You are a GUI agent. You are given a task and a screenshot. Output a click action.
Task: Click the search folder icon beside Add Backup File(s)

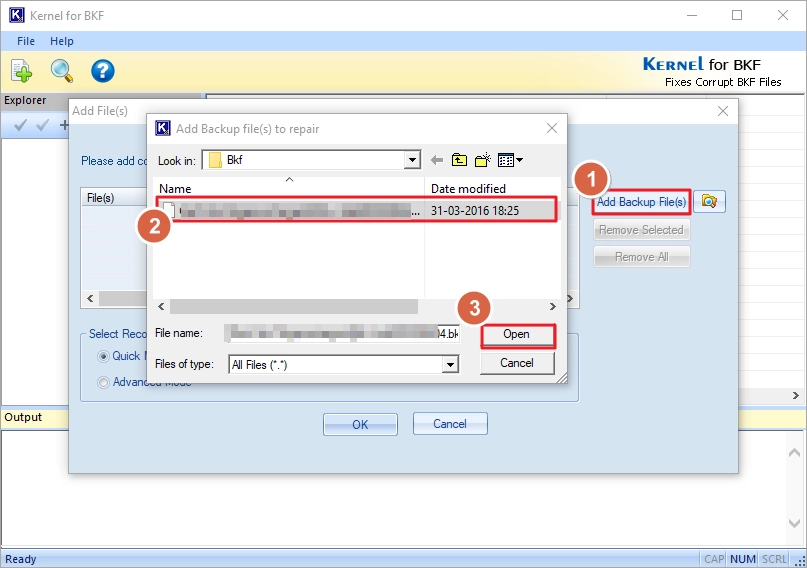(x=709, y=201)
